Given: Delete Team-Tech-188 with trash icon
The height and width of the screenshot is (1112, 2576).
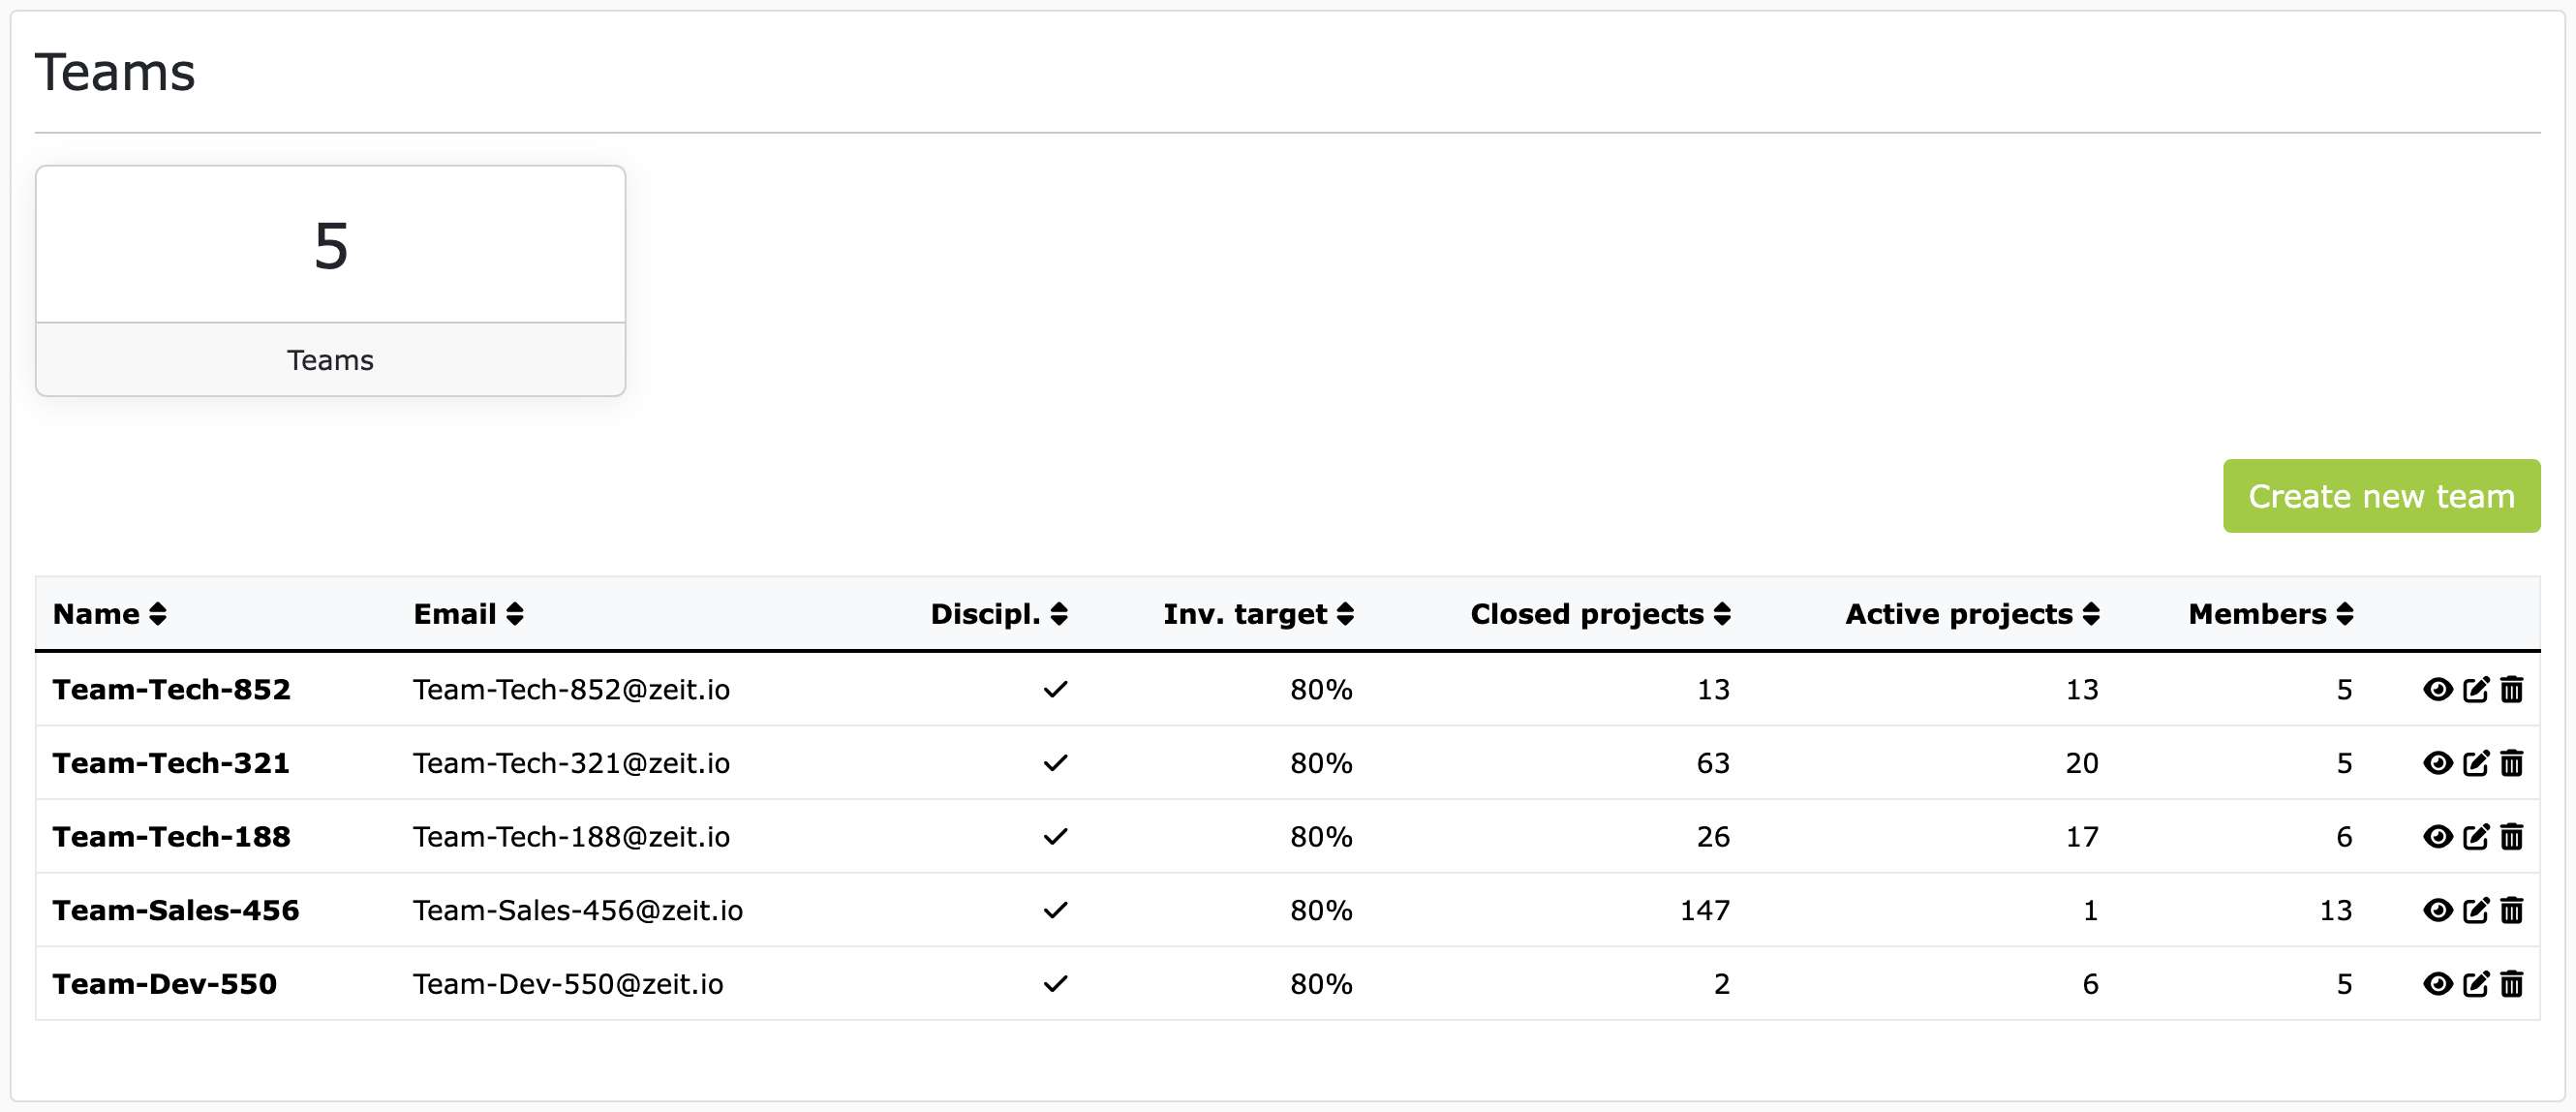Looking at the screenshot, I should [2511, 836].
